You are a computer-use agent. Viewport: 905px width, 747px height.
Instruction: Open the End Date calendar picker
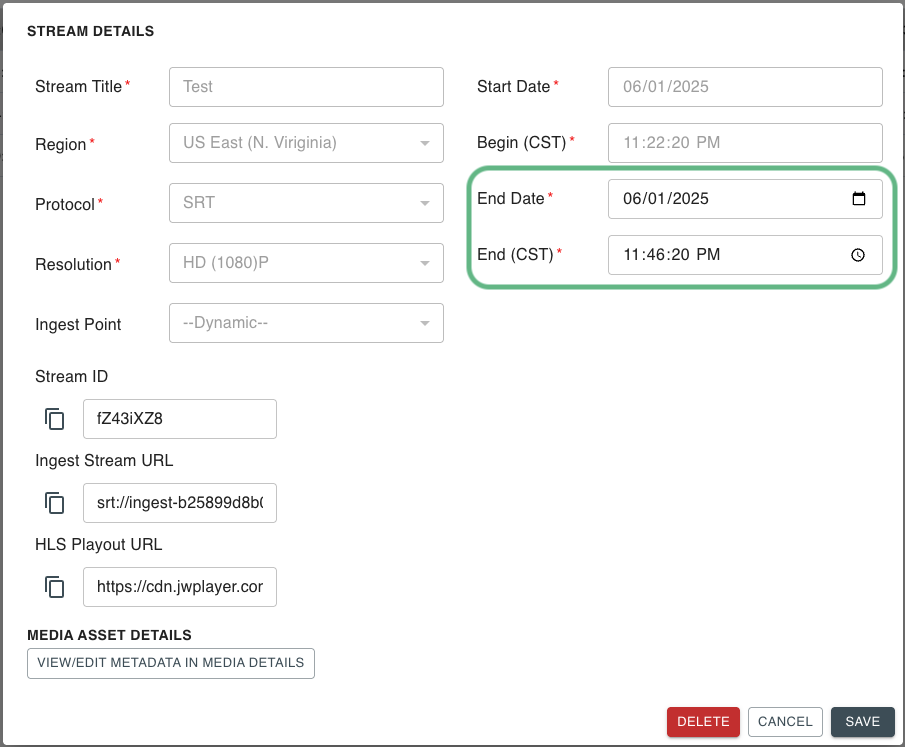coord(858,199)
